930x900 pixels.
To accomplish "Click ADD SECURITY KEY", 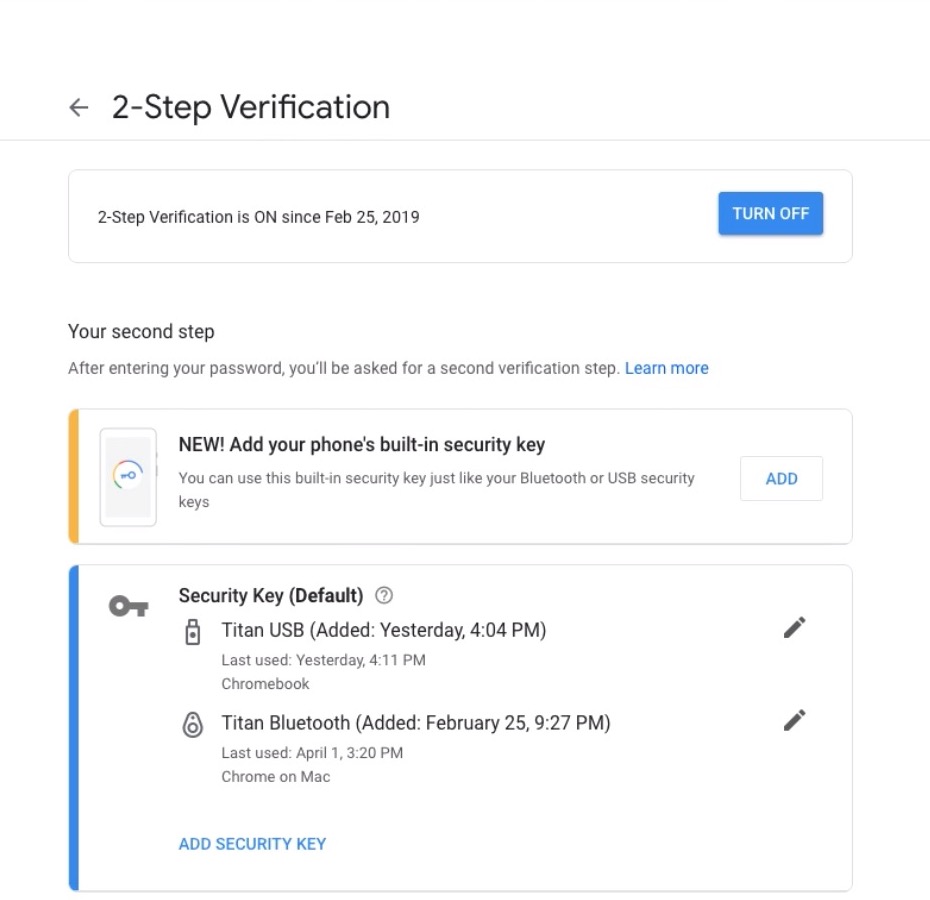I will point(252,844).
